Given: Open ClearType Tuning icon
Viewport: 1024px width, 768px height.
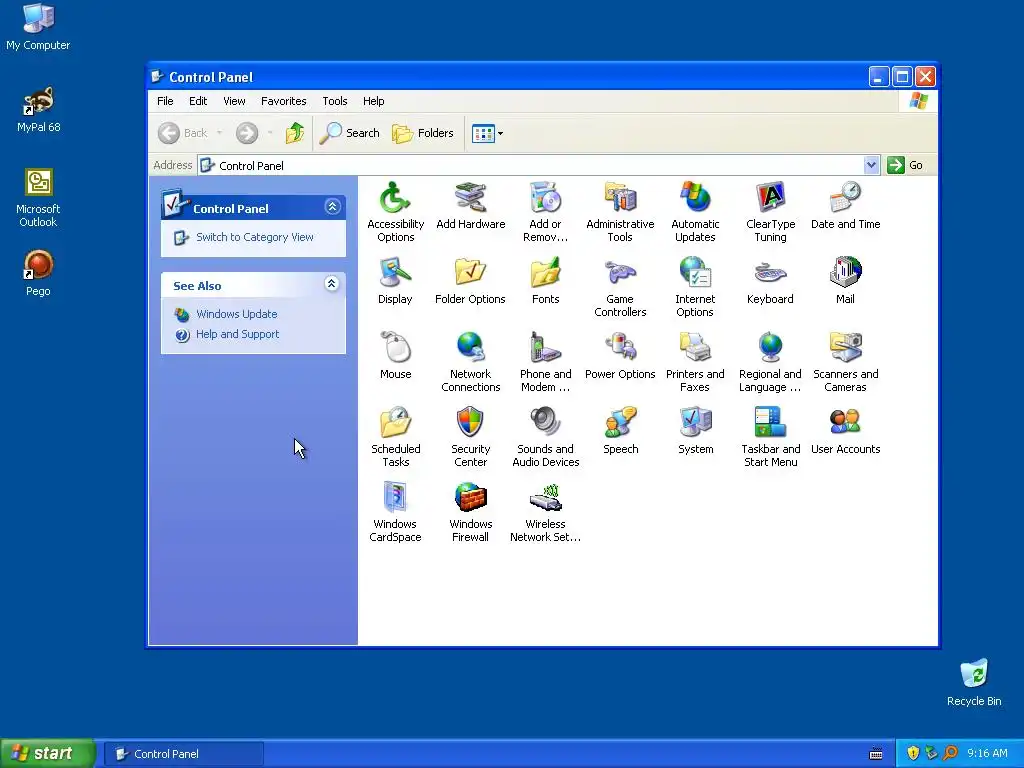Looking at the screenshot, I should click(x=770, y=198).
